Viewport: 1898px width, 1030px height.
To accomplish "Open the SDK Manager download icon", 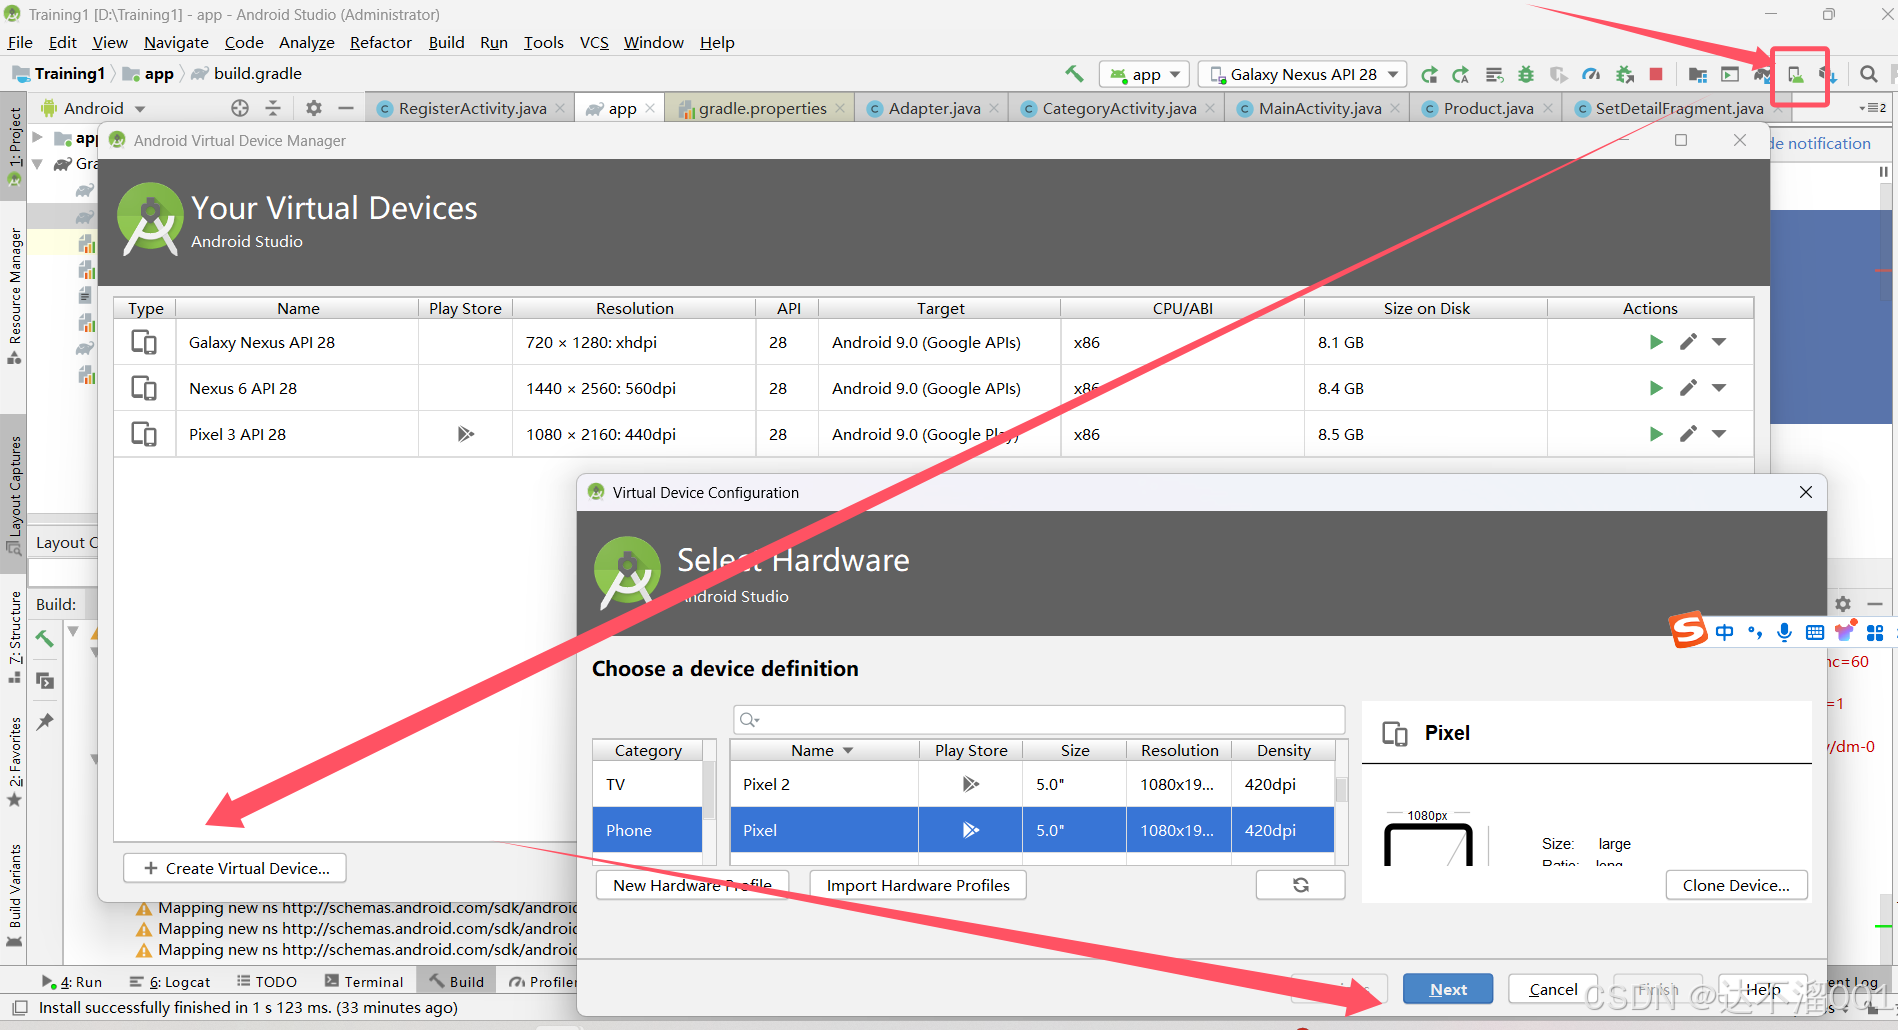I will [x=1828, y=74].
